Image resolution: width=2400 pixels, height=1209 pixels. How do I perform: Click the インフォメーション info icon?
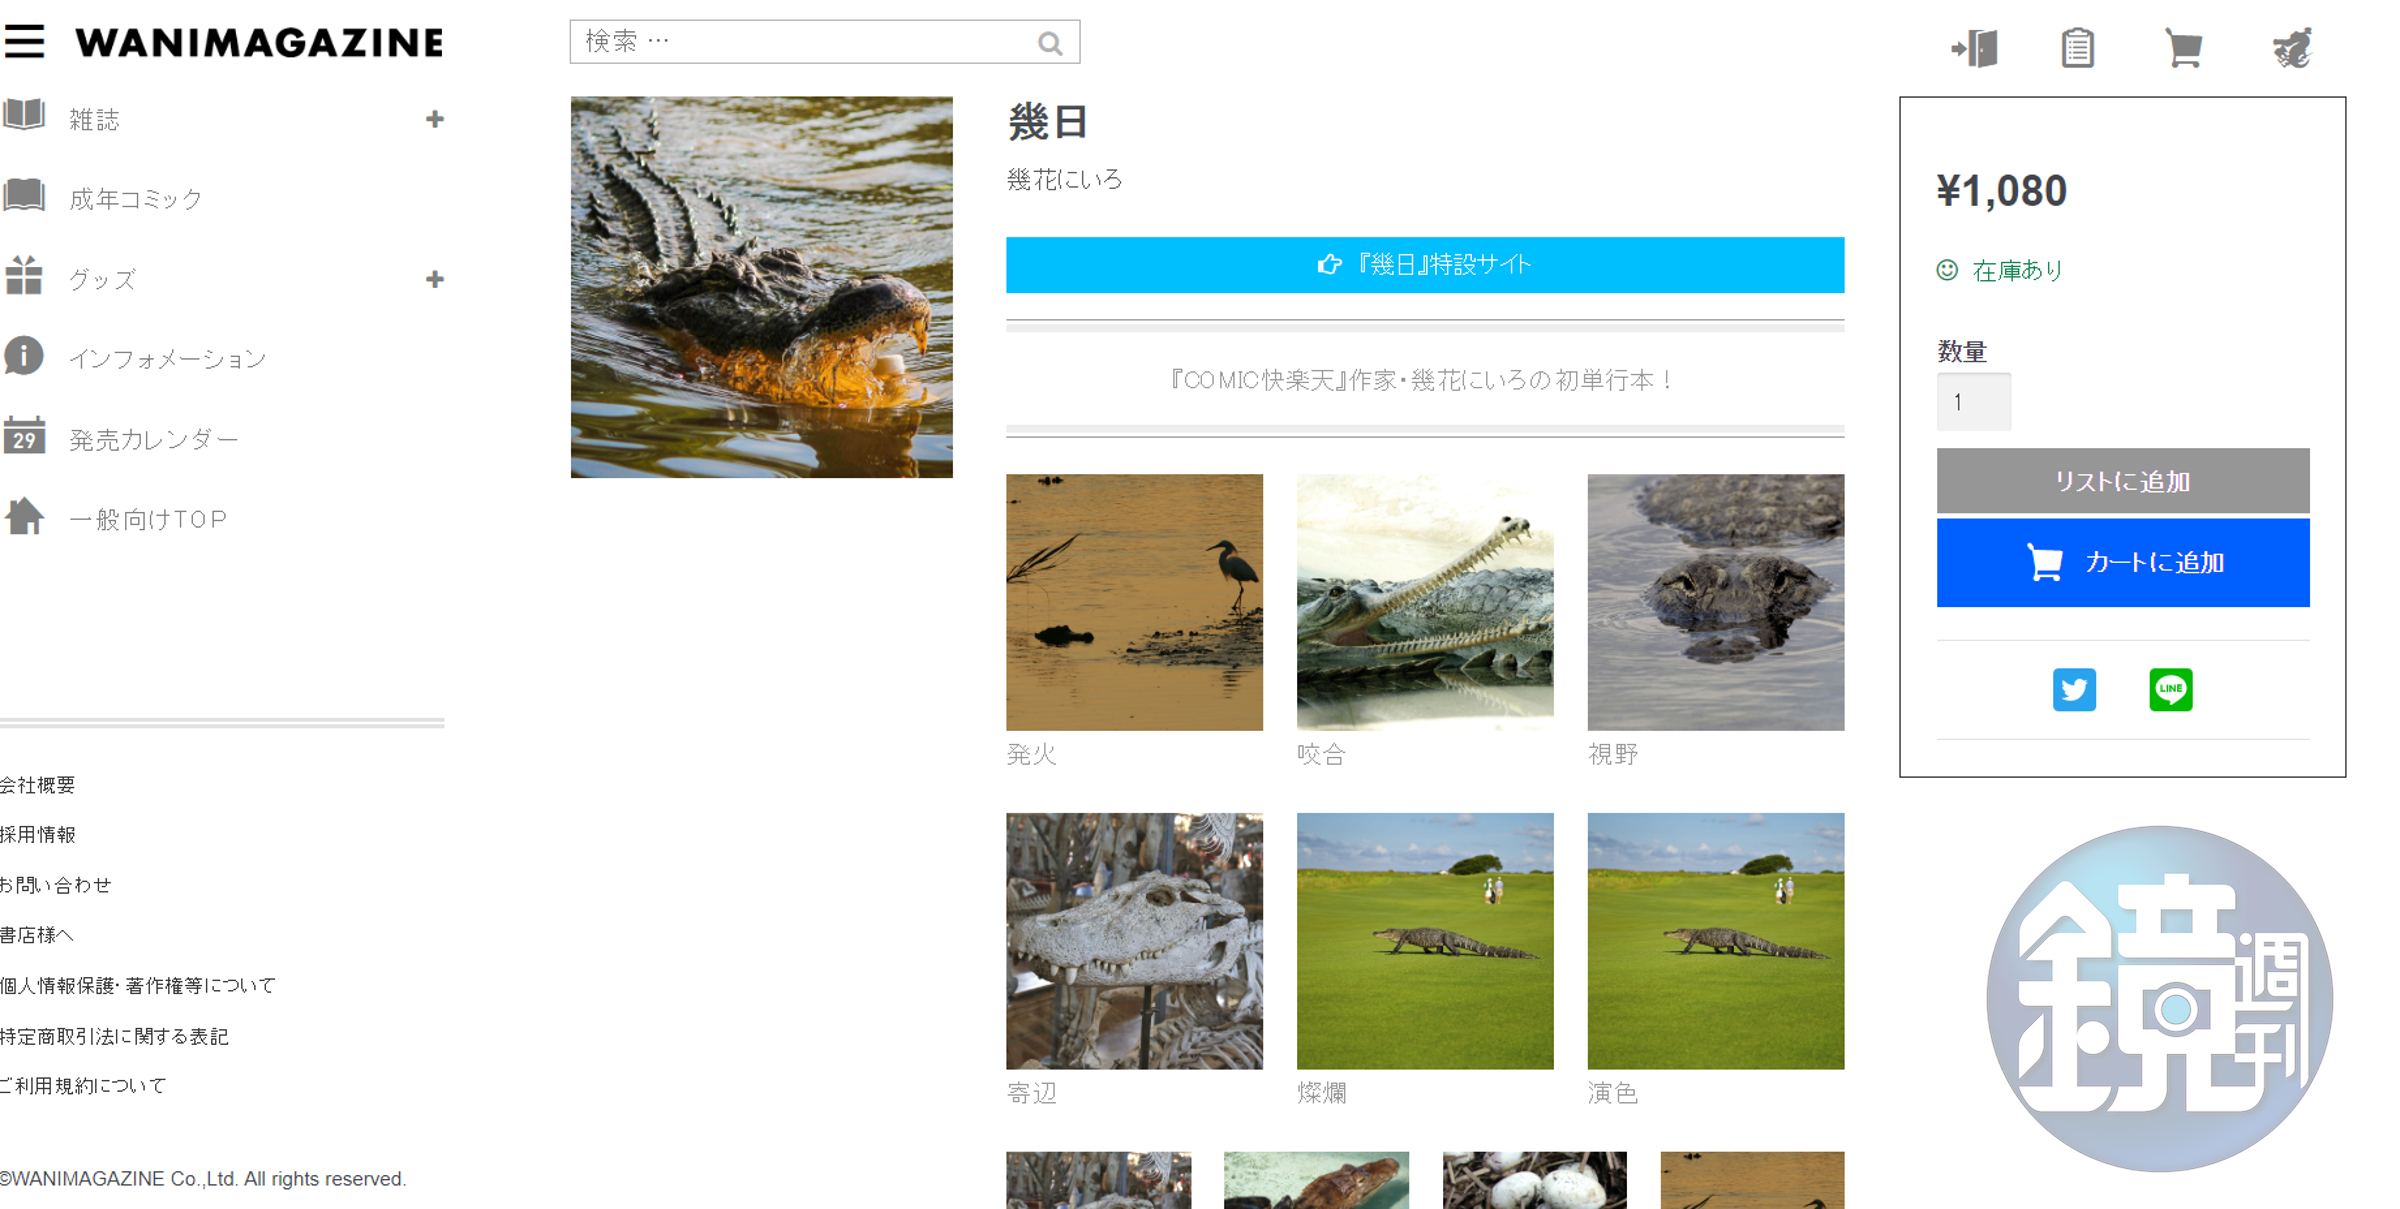[x=24, y=355]
